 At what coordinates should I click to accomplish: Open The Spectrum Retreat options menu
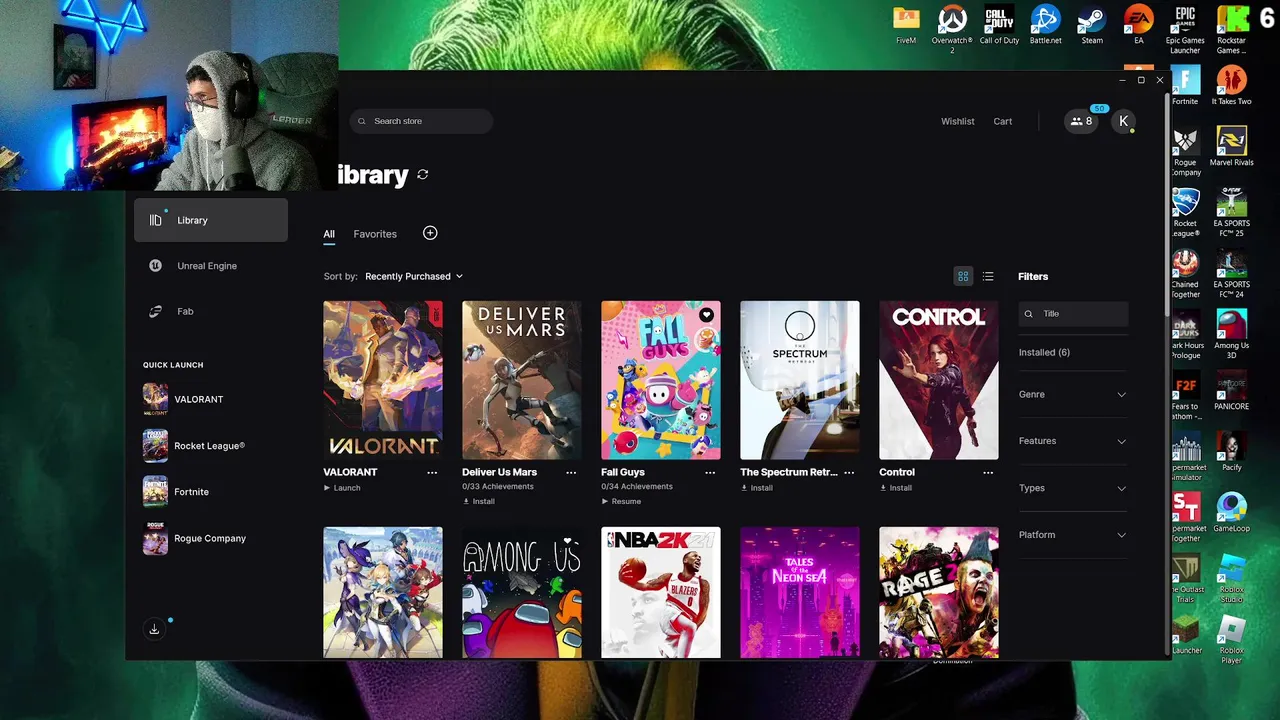849,472
